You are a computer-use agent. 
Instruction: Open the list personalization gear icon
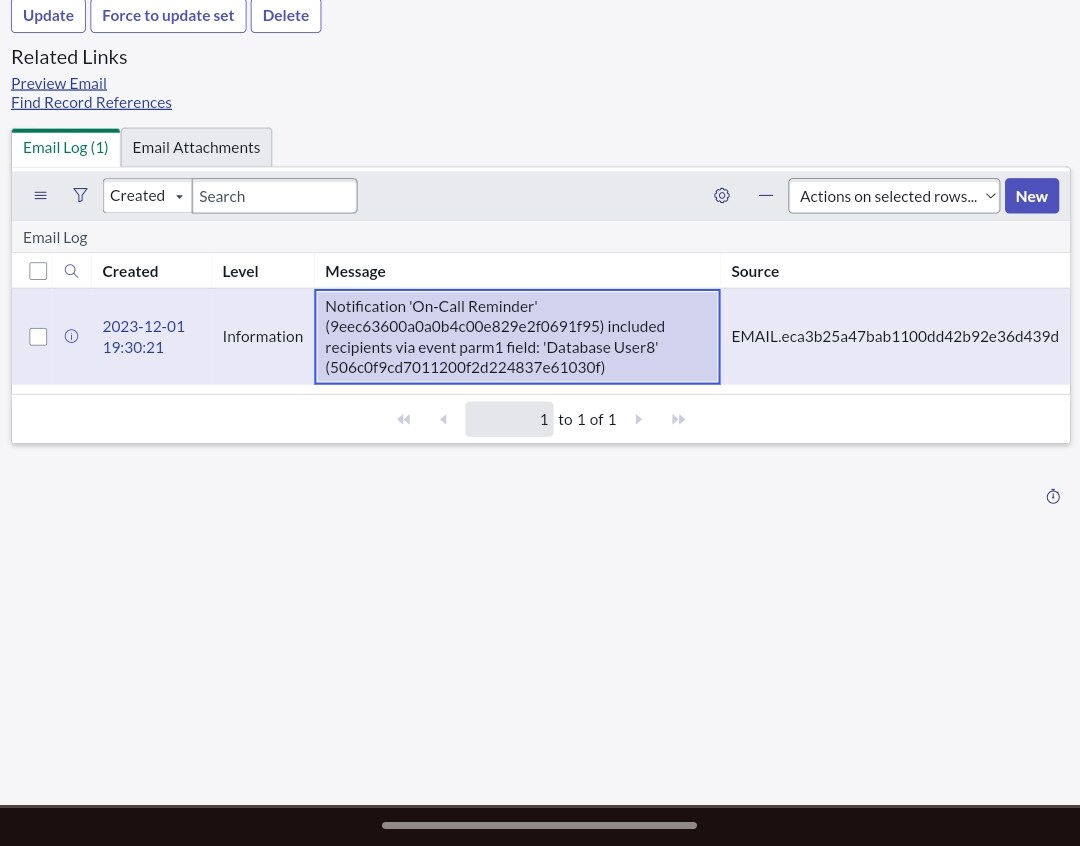721,195
